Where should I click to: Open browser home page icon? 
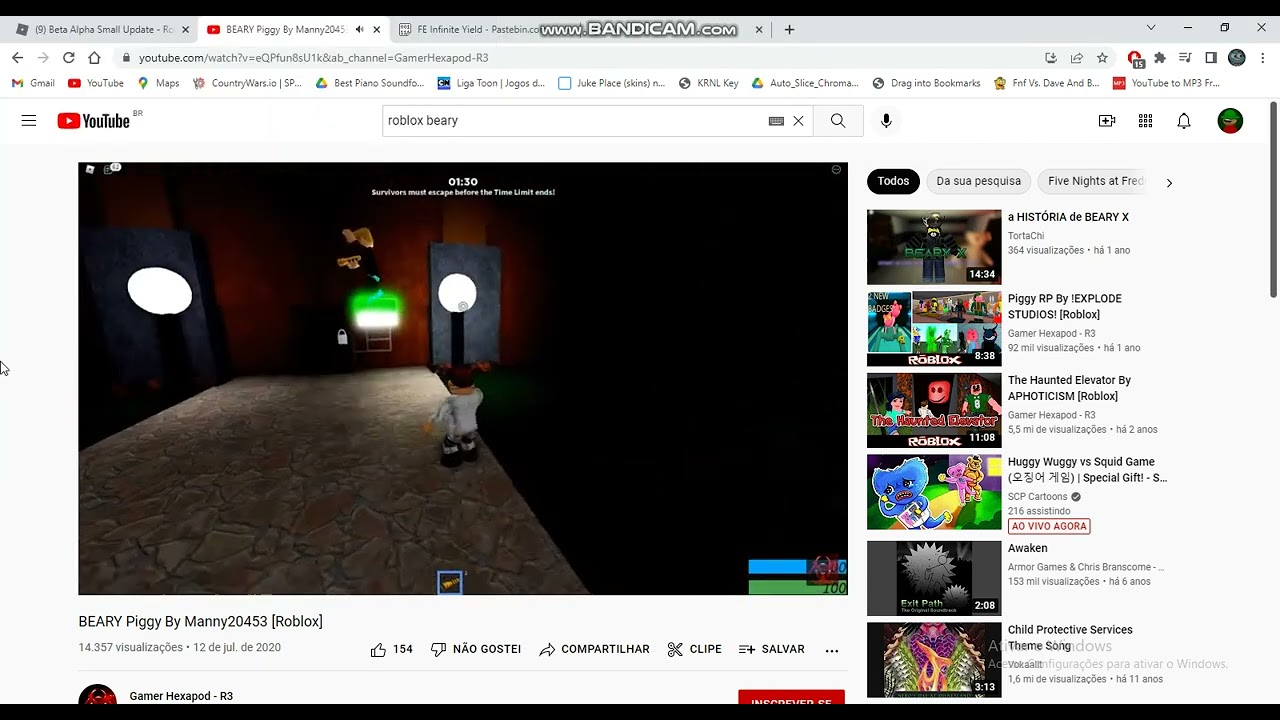coord(94,58)
